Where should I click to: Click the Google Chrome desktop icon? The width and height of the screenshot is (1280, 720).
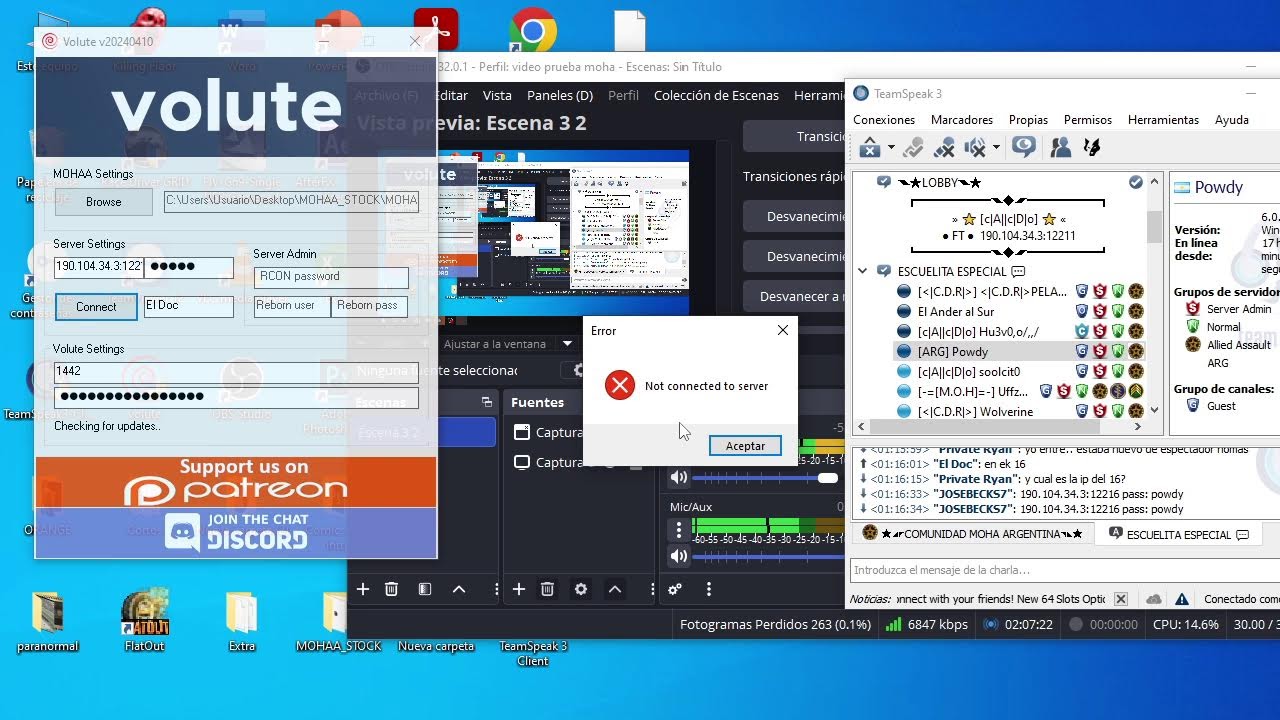tap(533, 32)
